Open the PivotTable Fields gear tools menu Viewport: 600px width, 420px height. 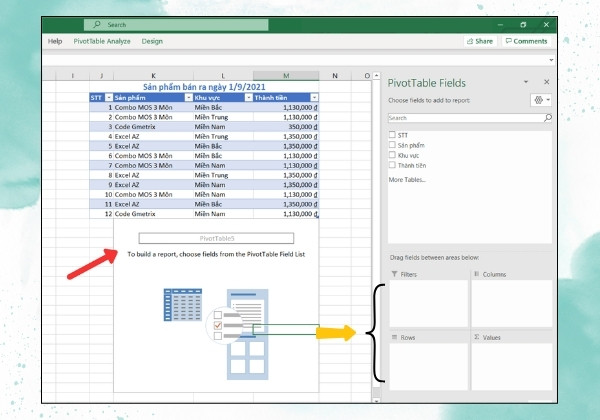coord(541,100)
